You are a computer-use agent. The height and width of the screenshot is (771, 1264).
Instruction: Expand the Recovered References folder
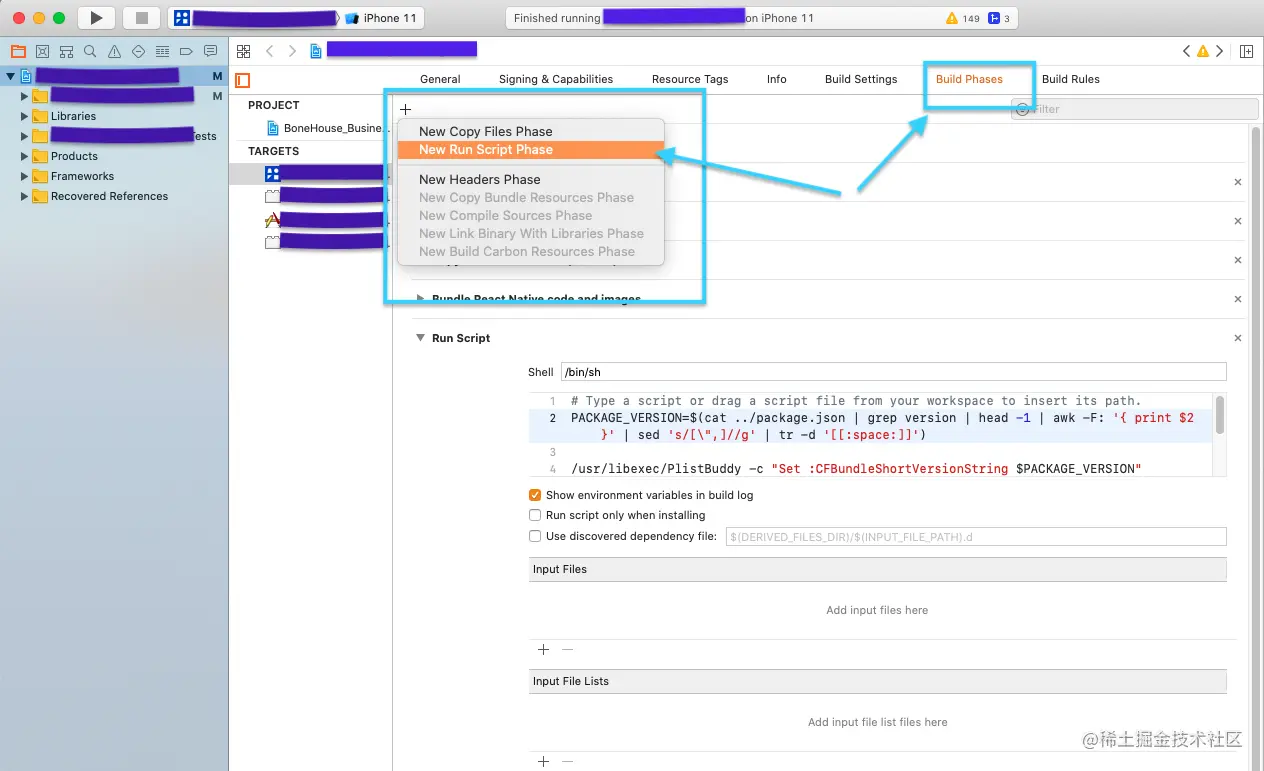(25, 196)
